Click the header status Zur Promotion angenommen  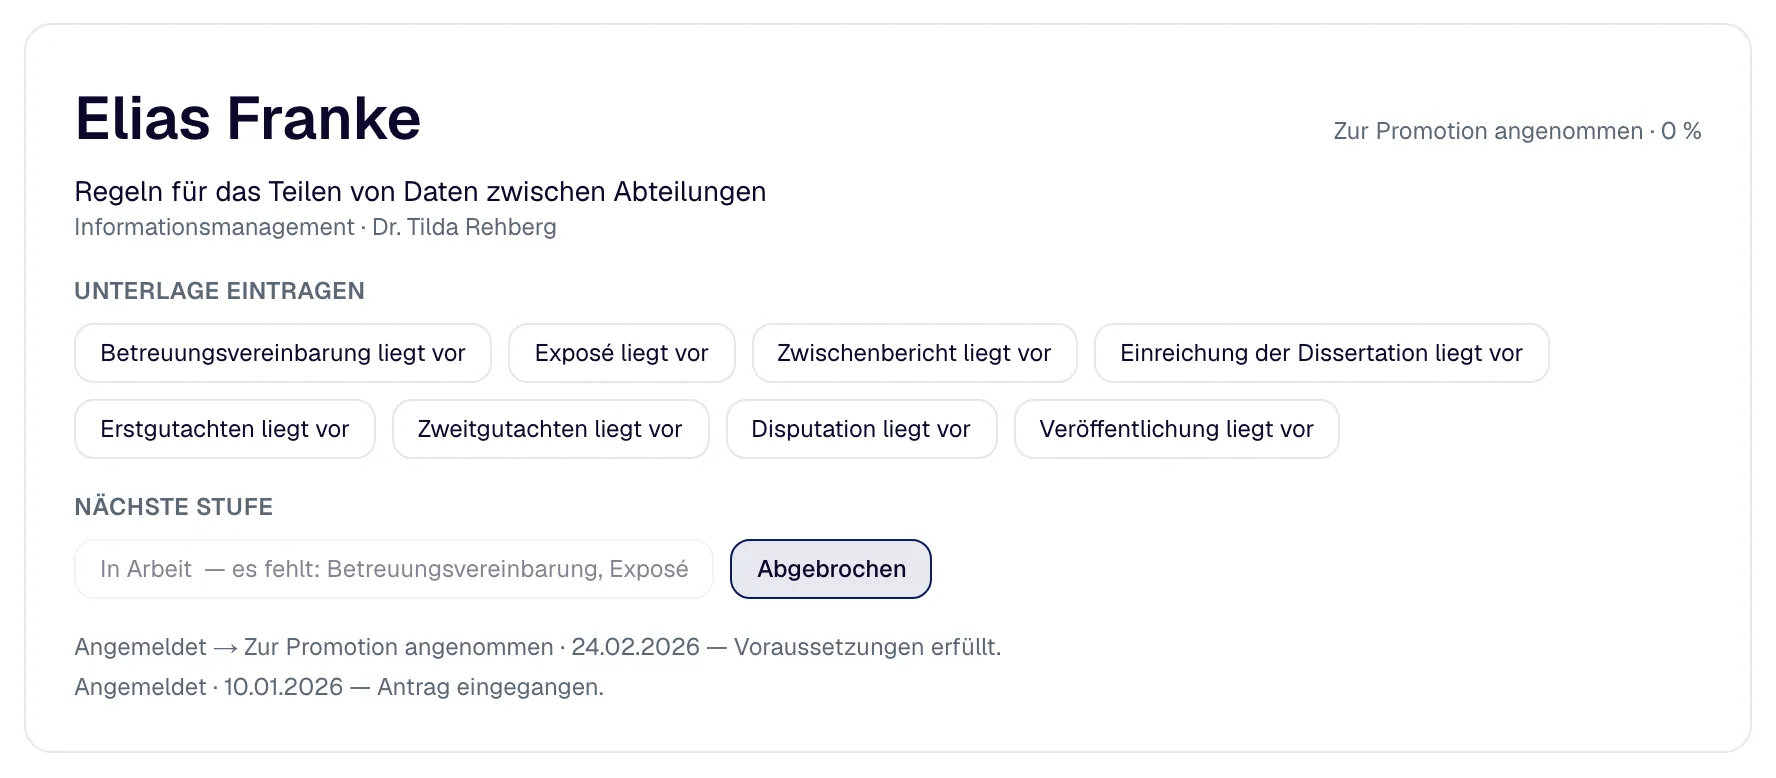[1488, 131]
